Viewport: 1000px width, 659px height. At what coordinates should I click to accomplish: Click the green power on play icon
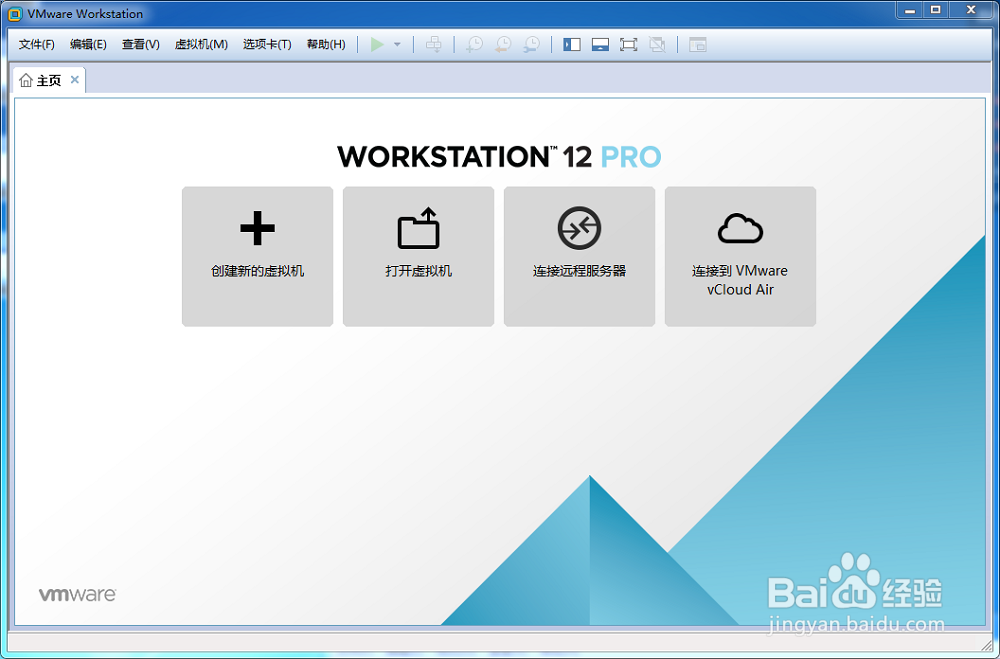click(377, 45)
